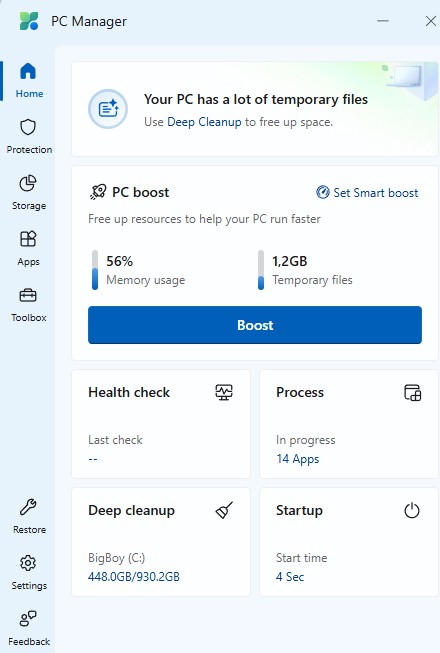Click the PC boost heading text

tap(141, 192)
